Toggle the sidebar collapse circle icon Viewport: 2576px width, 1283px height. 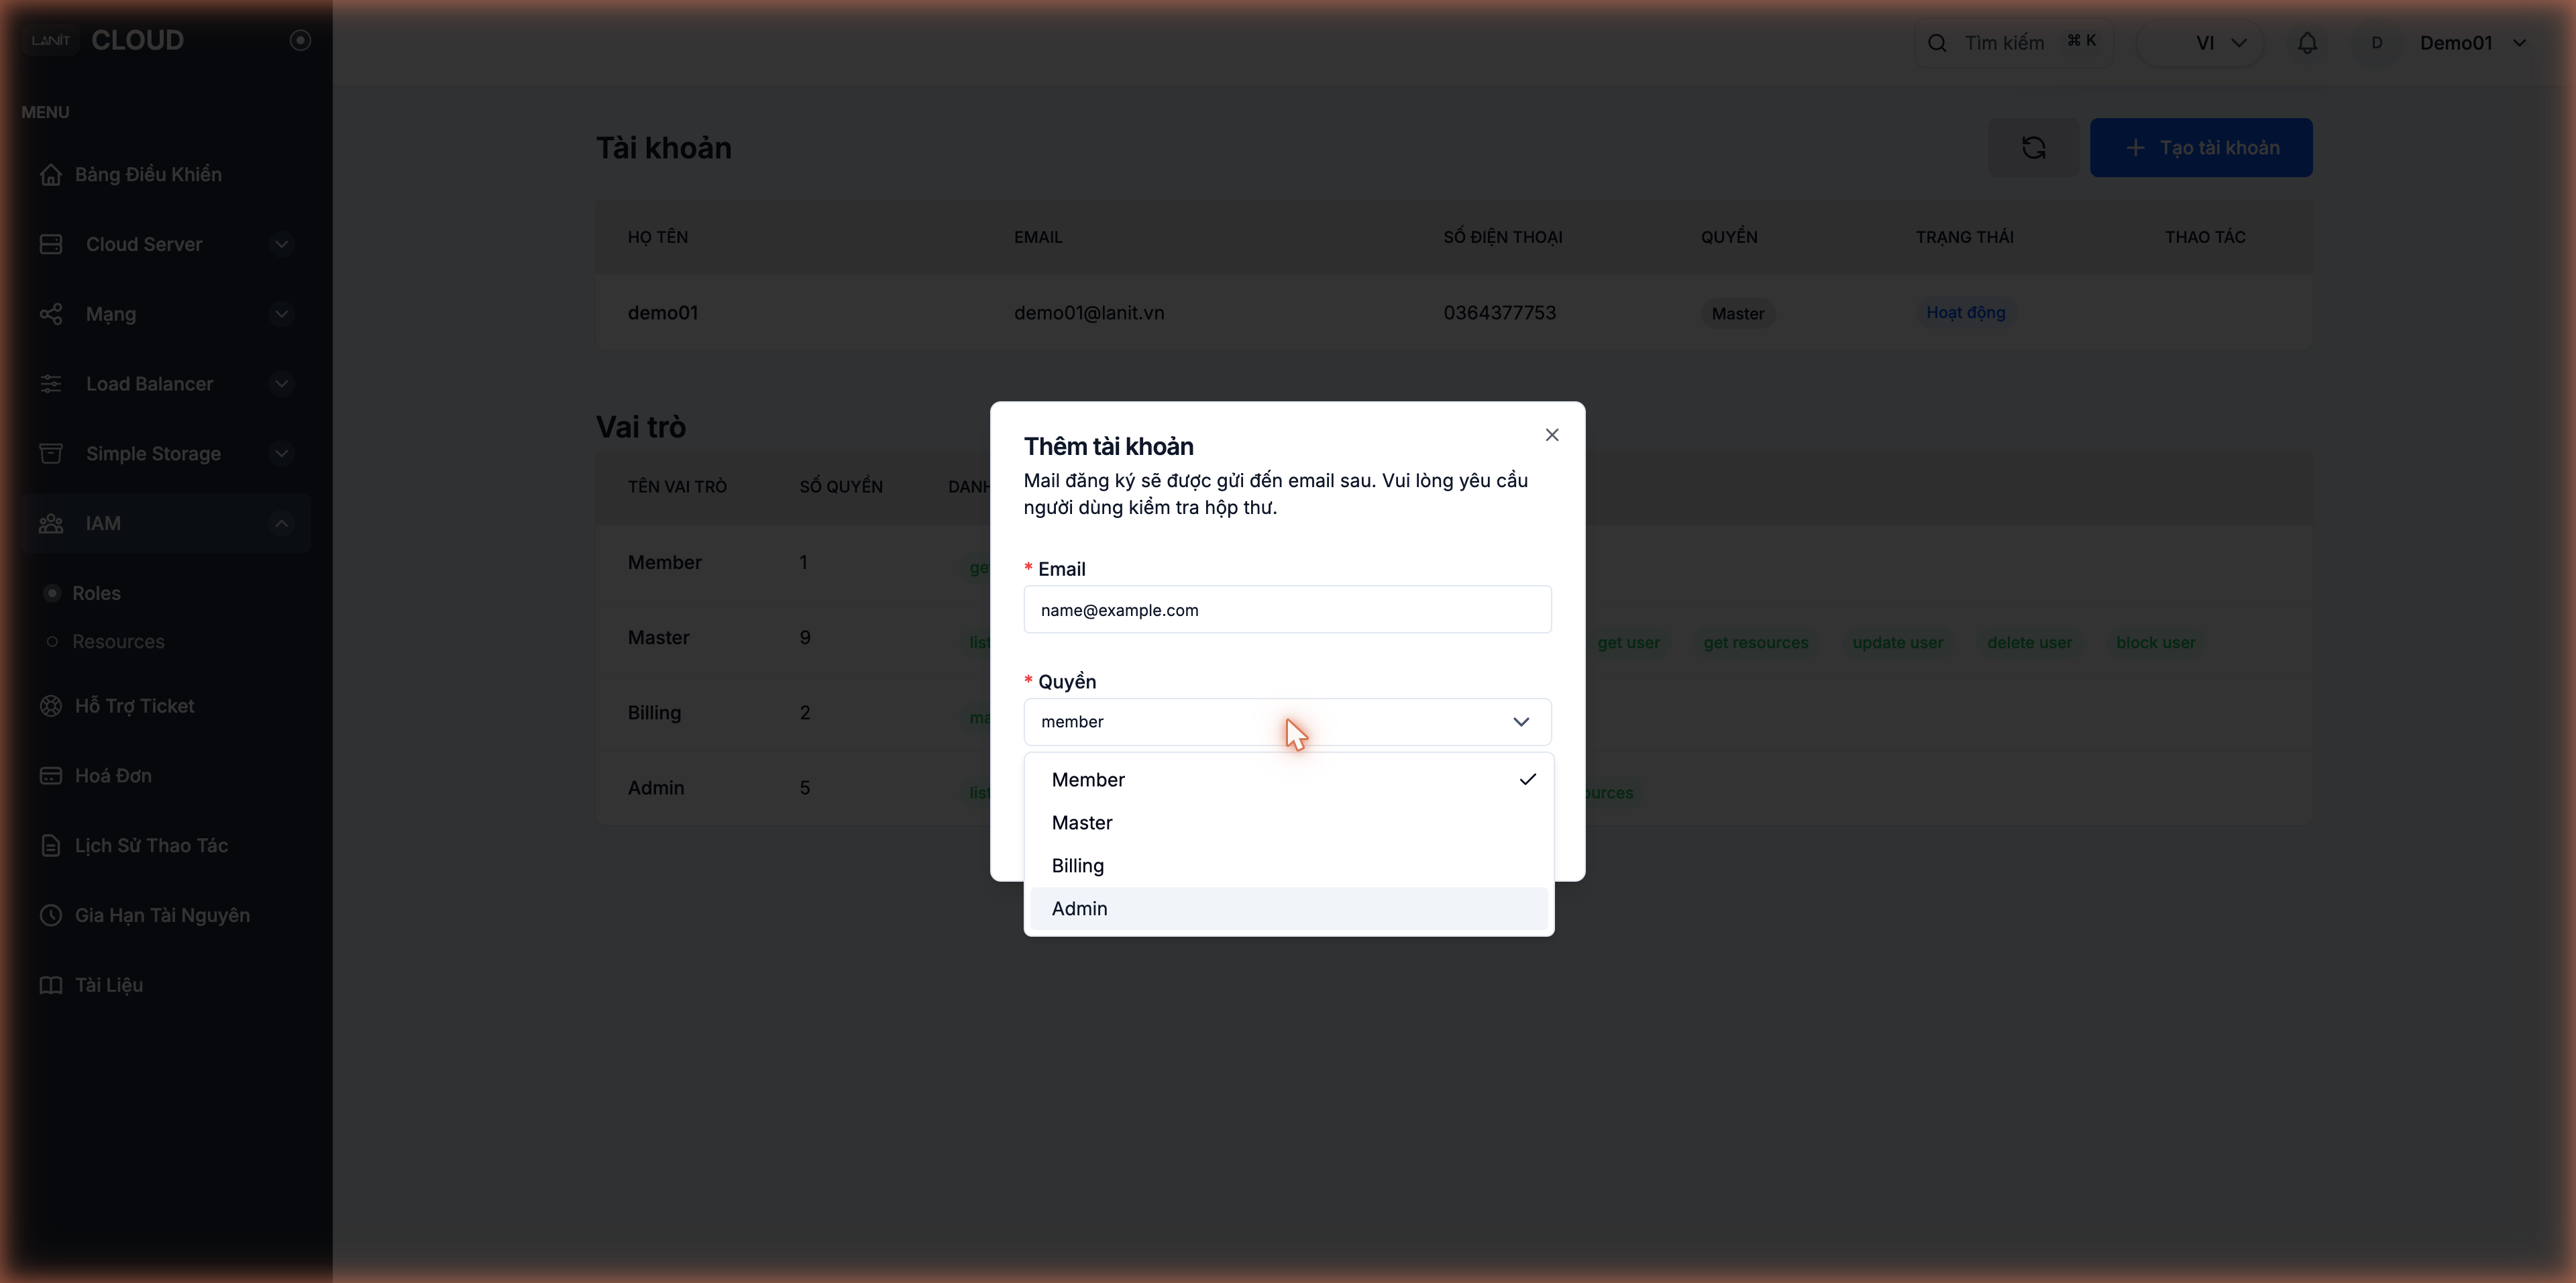(x=300, y=40)
